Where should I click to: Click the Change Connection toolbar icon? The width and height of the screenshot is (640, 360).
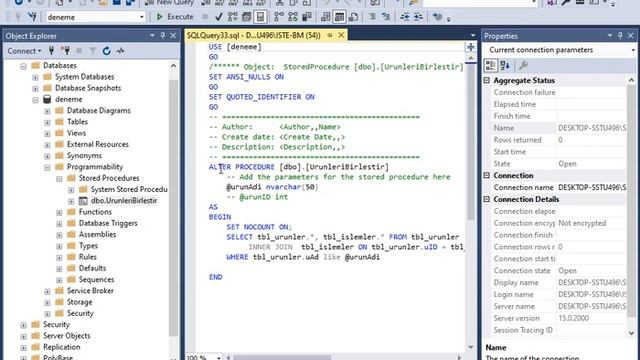32,17
